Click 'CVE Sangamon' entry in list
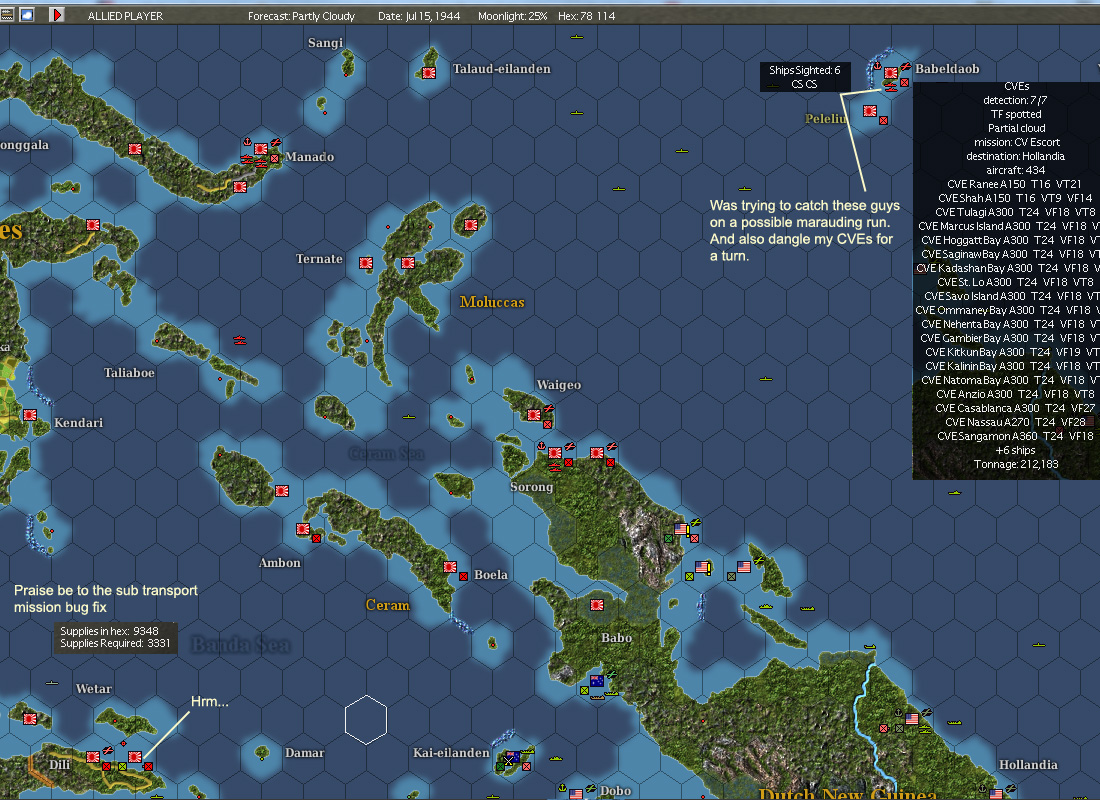This screenshot has height=800, width=1100. (1015, 436)
